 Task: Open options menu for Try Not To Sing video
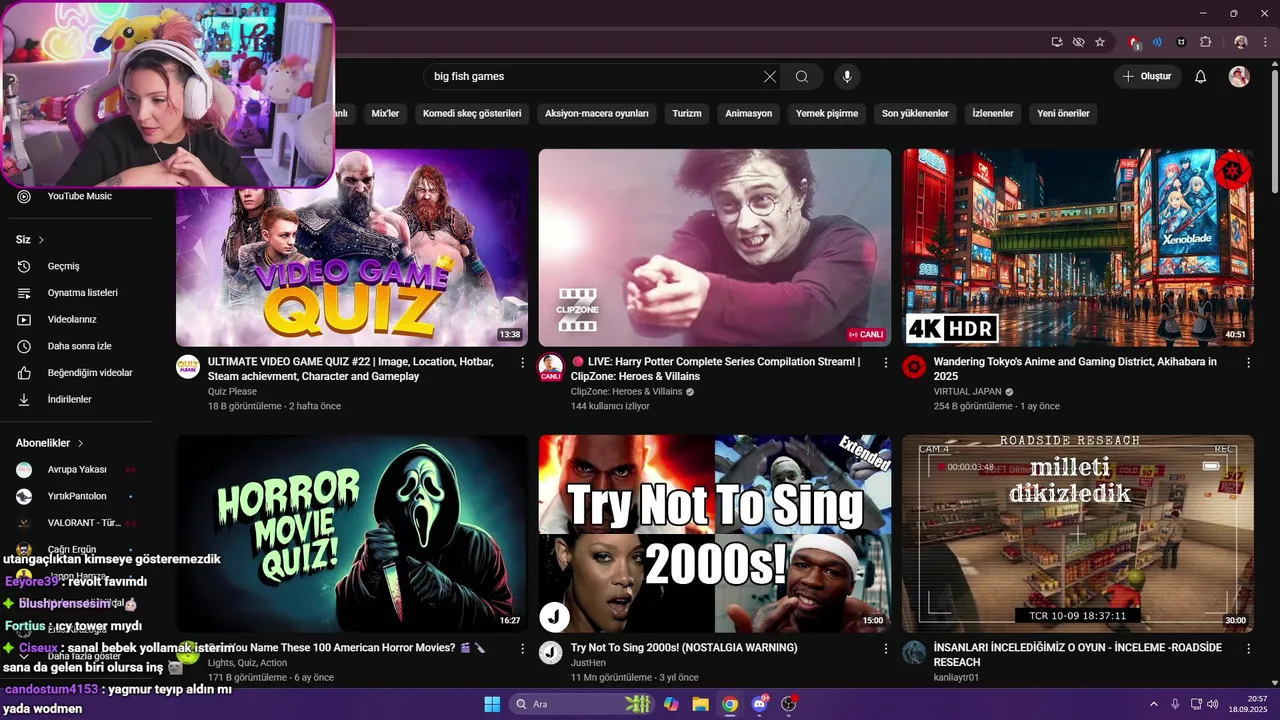(885, 649)
